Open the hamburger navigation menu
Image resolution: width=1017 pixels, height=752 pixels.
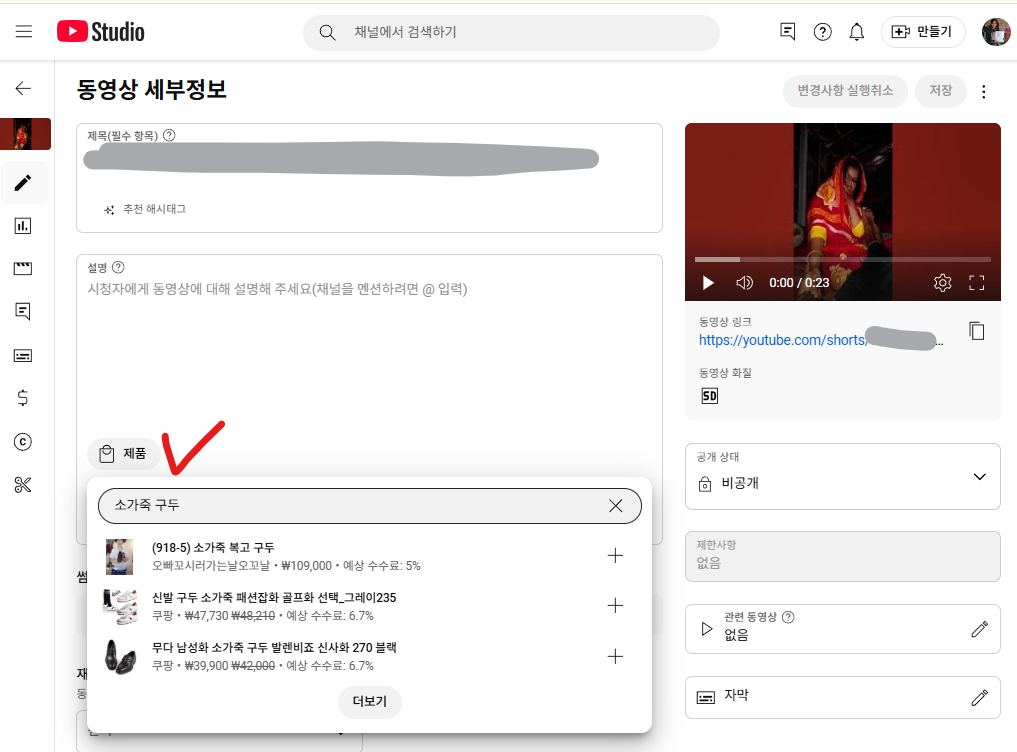pos(24,32)
